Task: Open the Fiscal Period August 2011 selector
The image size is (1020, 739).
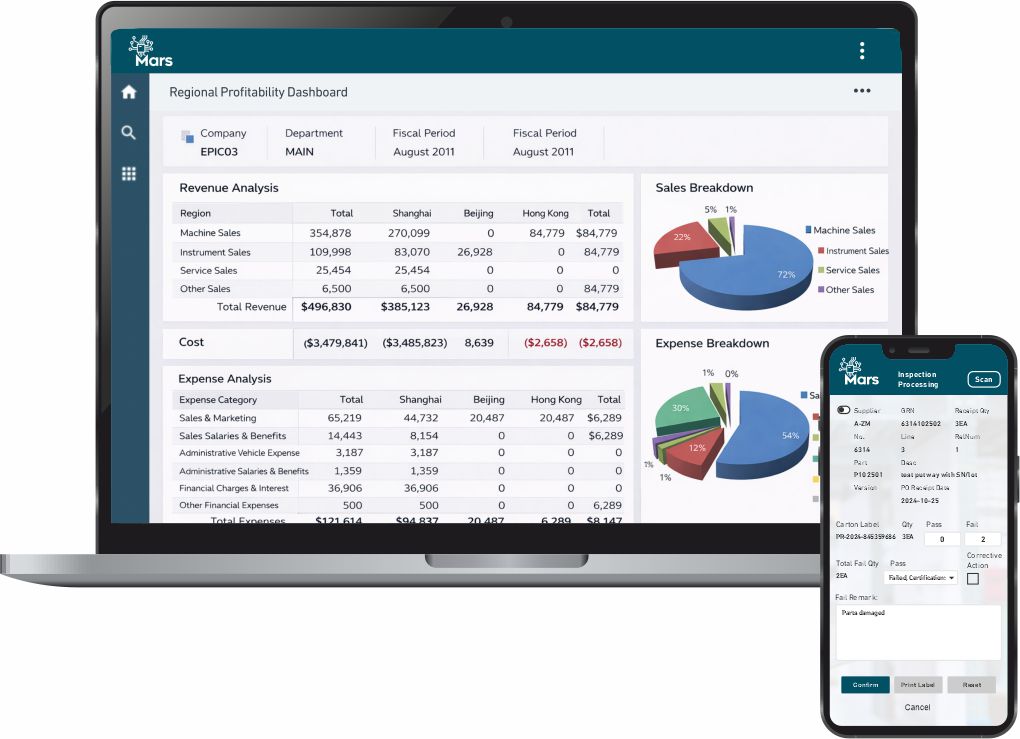Action: [x=424, y=141]
